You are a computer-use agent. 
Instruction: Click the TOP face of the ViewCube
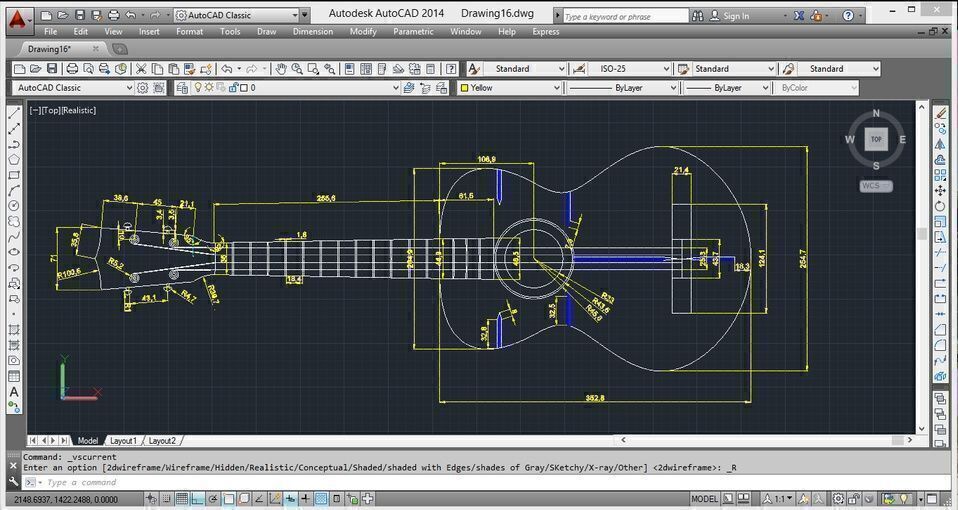click(x=876, y=139)
